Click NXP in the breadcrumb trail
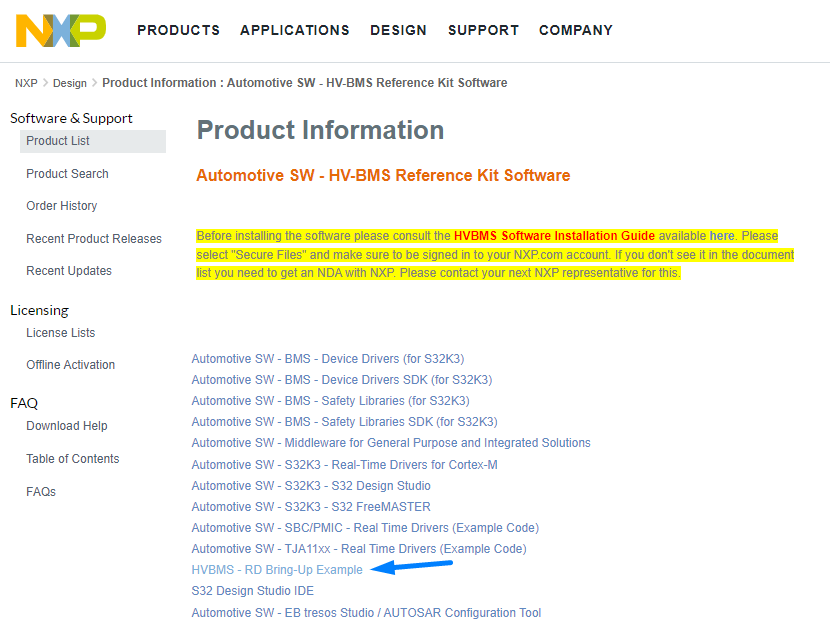 pos(25,83)
